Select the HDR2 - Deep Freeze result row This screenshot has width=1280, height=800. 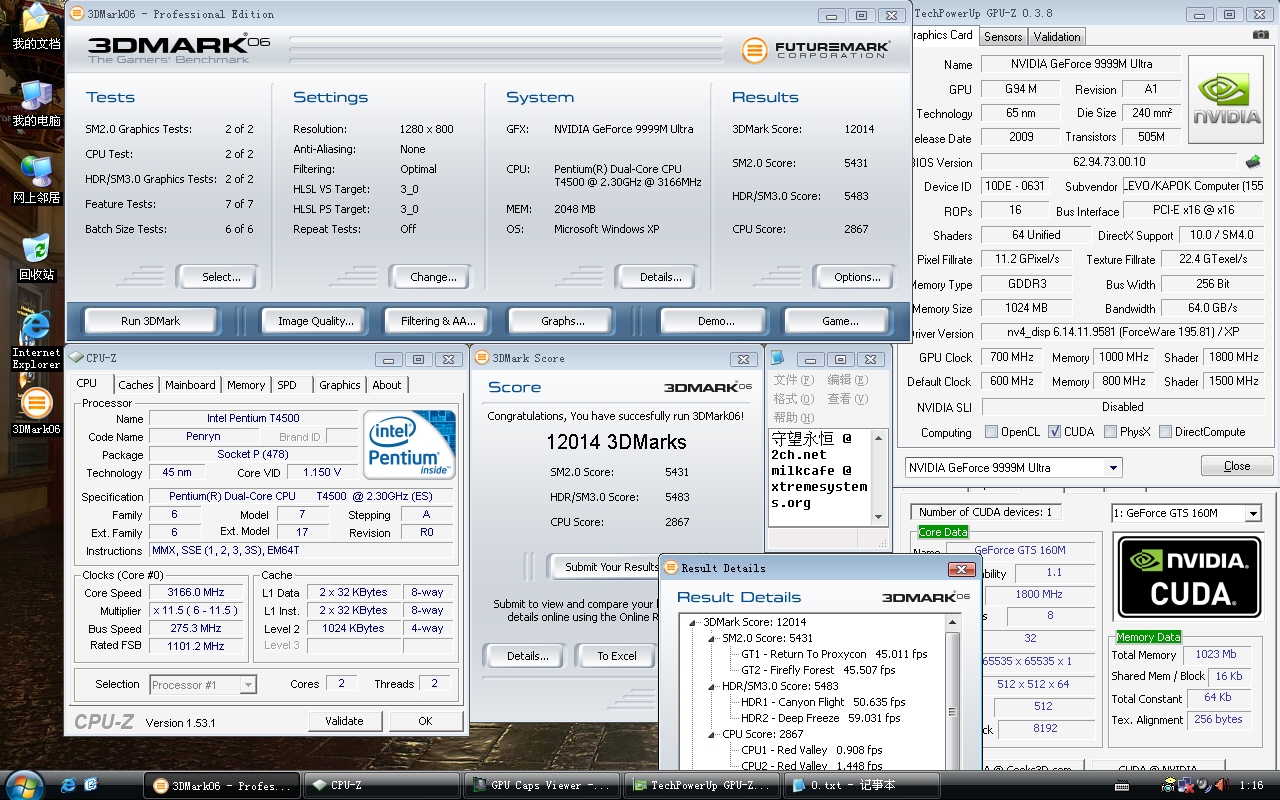[820, 718]
